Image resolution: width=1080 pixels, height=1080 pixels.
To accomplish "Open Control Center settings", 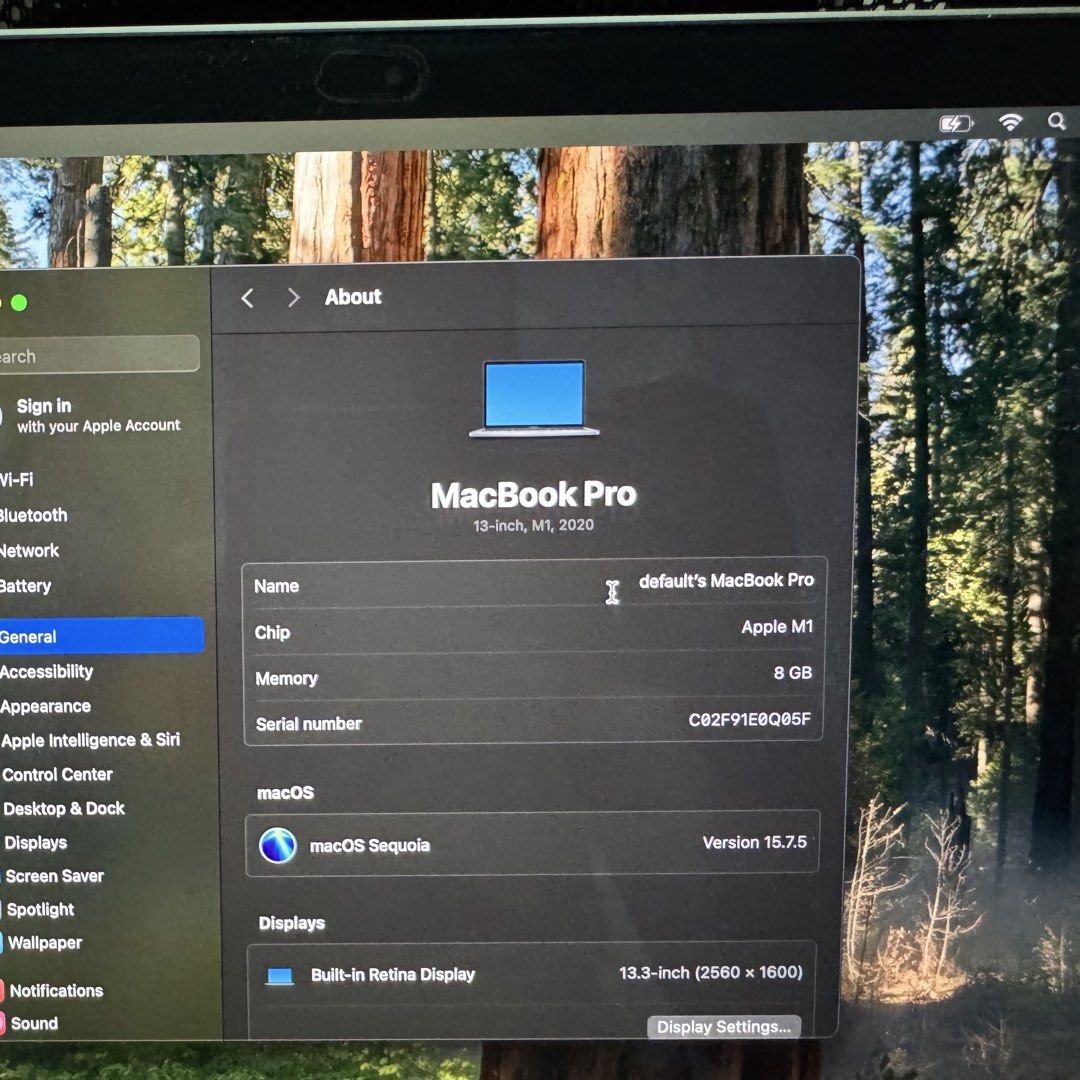I will pyautogui.click(x=57, y=774).
